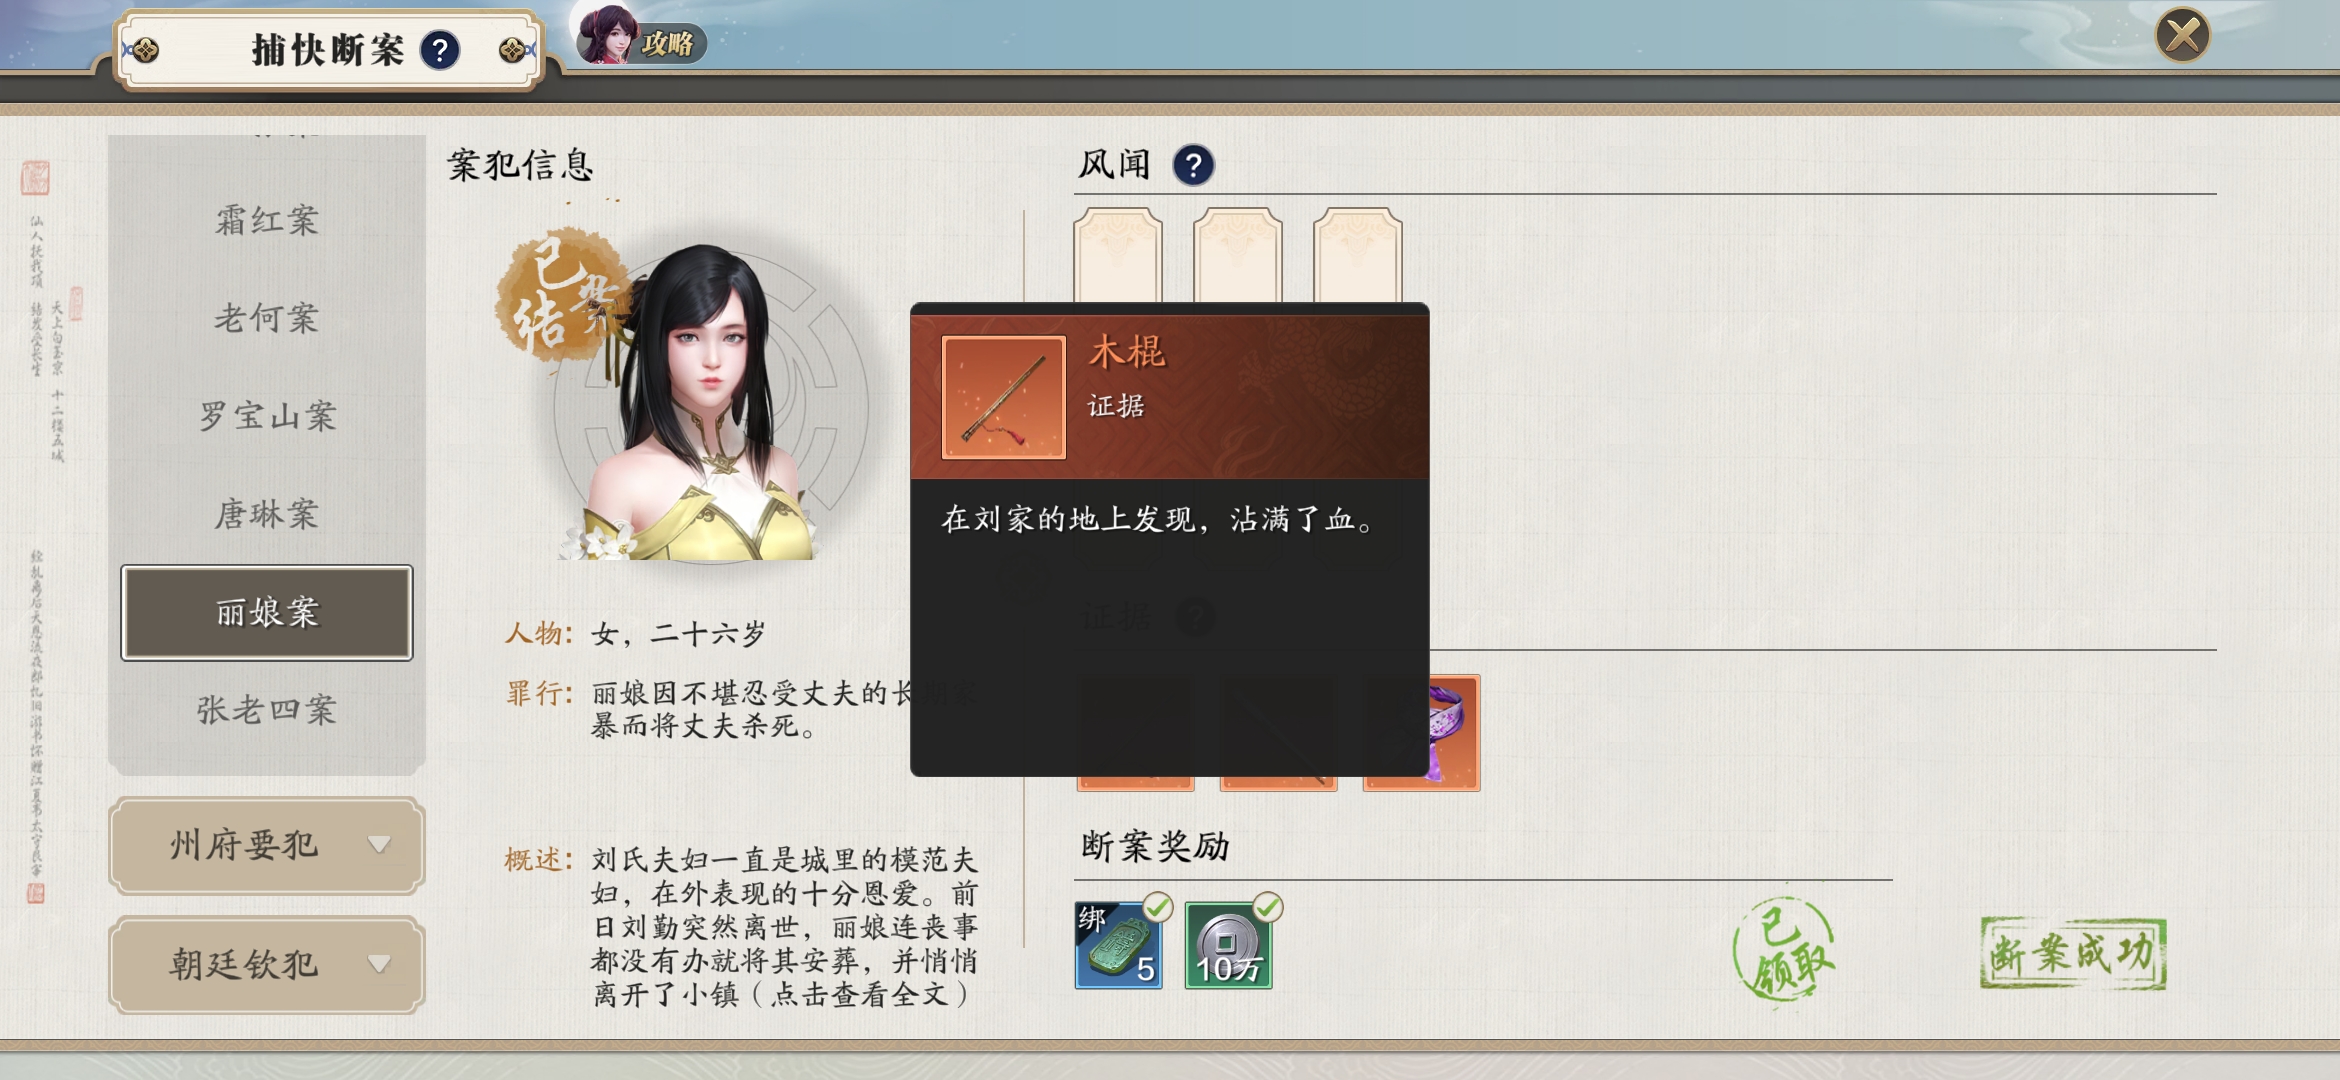
Task: Open the 张老四案 case entry
Action: tap(267, 710)
